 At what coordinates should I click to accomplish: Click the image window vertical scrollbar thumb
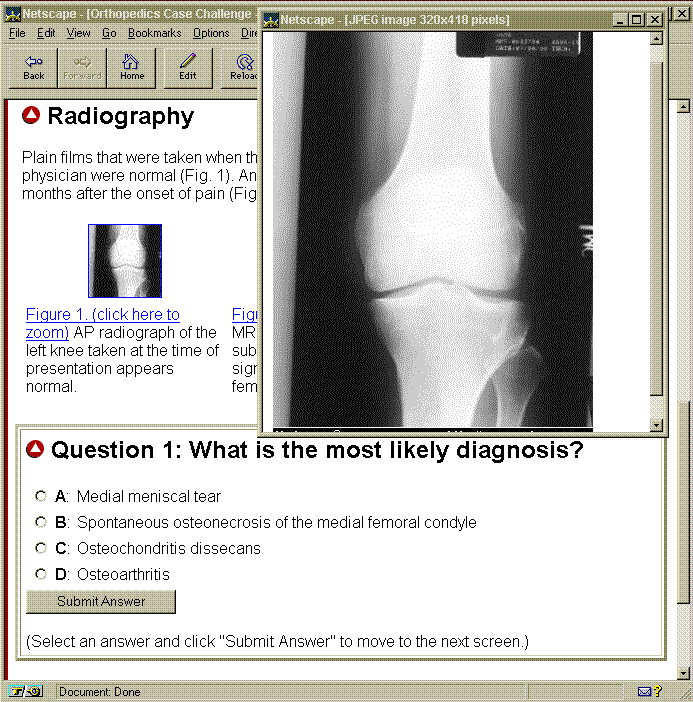click(x=656, y=228)
